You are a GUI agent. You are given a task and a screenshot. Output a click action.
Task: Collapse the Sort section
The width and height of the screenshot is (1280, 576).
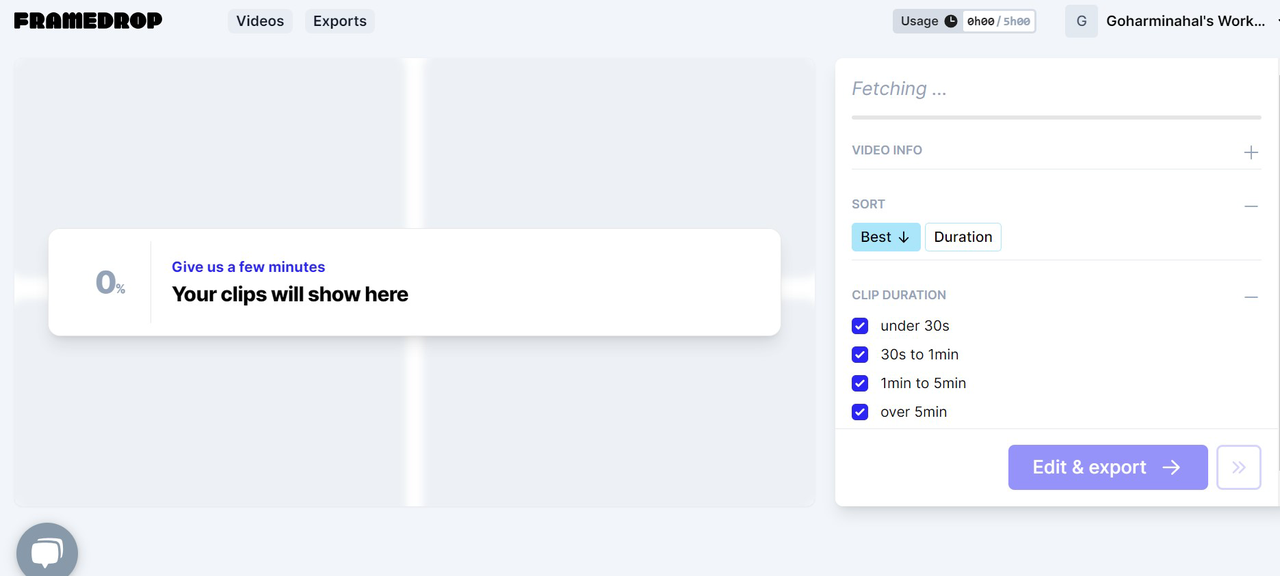coord(1250,206)
